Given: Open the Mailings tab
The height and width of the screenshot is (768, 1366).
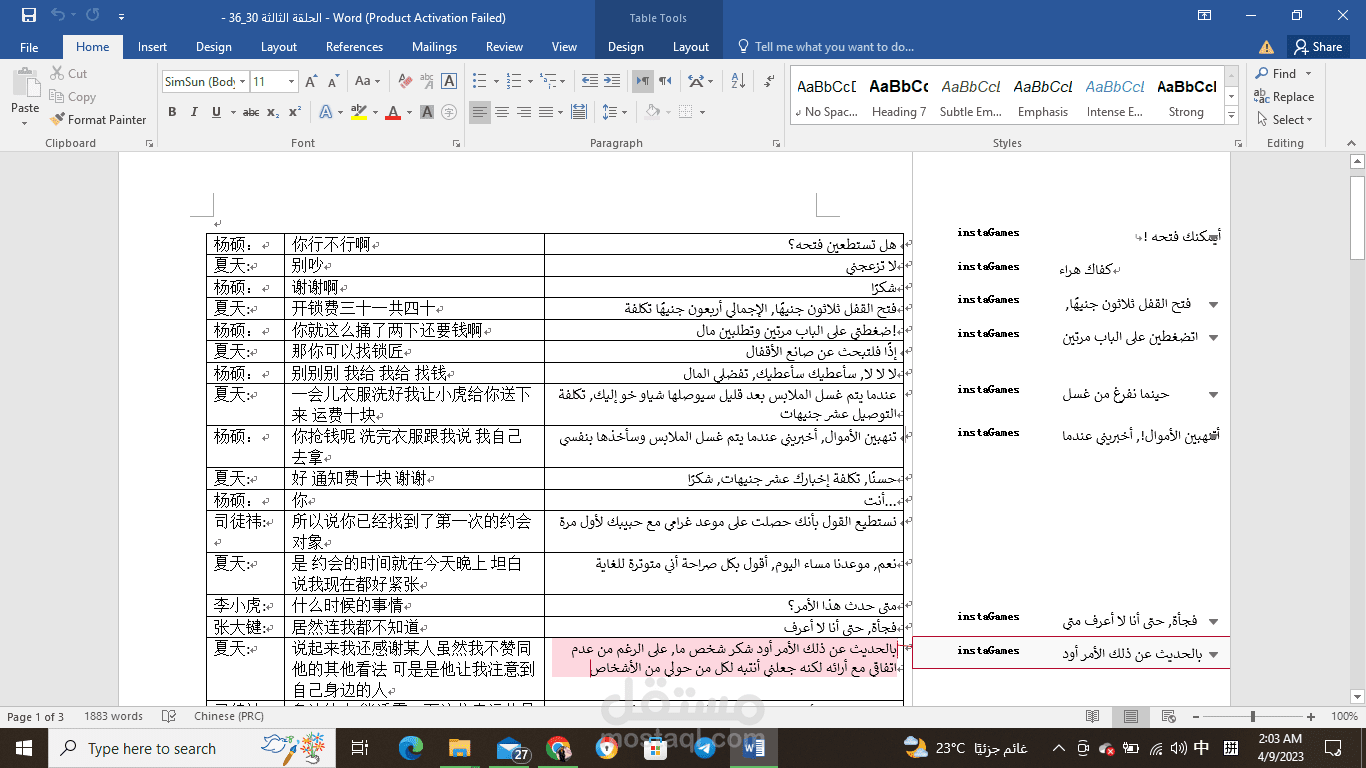Looking at the screenshot, I should tap(434, 47).
